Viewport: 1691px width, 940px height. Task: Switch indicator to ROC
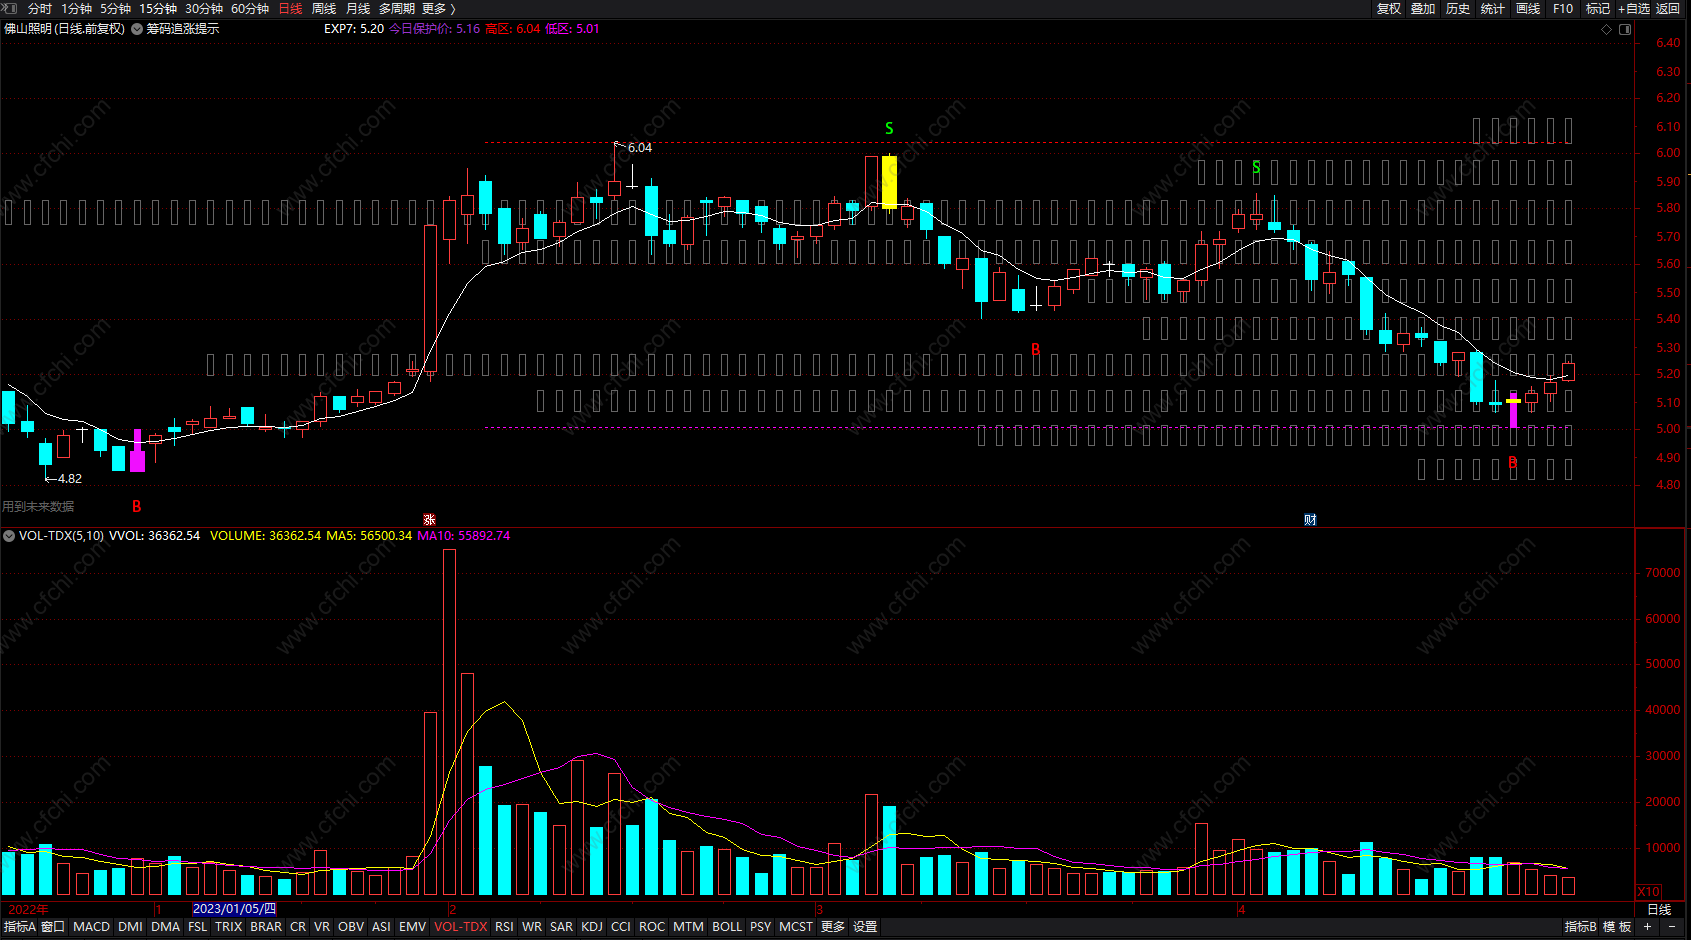tap(652, 927)
